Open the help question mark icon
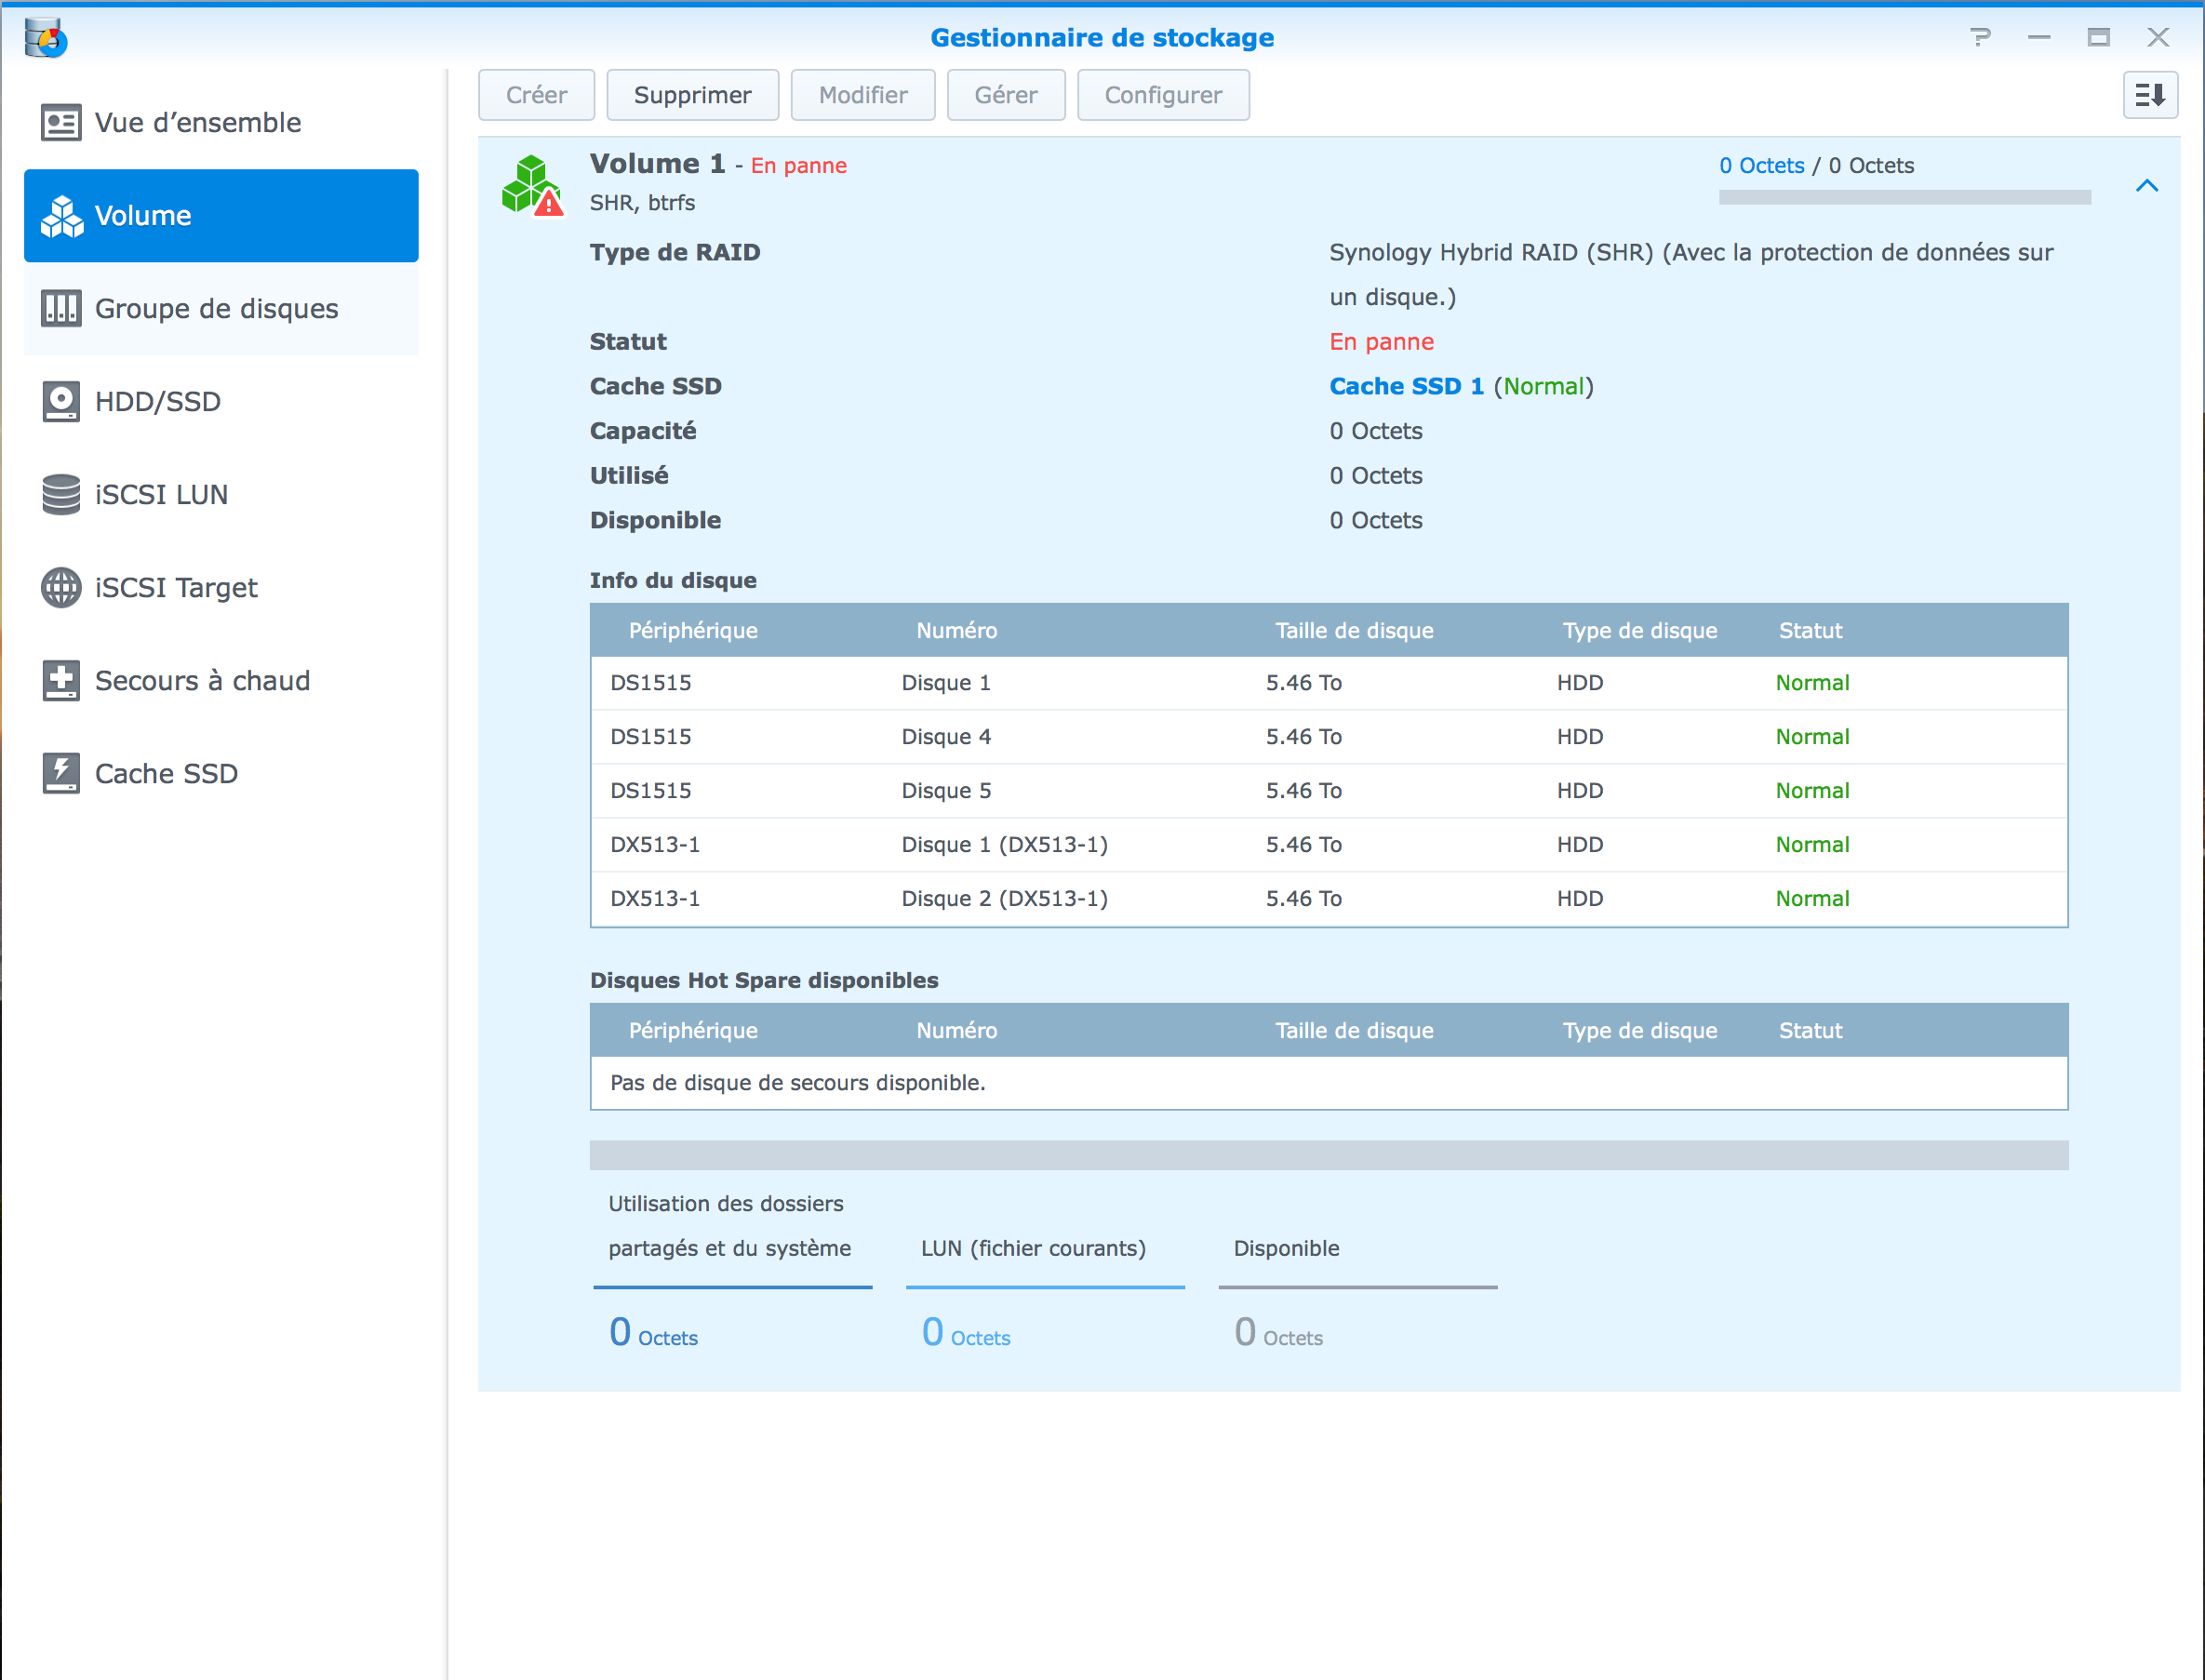The width and height of the screenshot is (2205, 1680). (x=1980, y=38)
